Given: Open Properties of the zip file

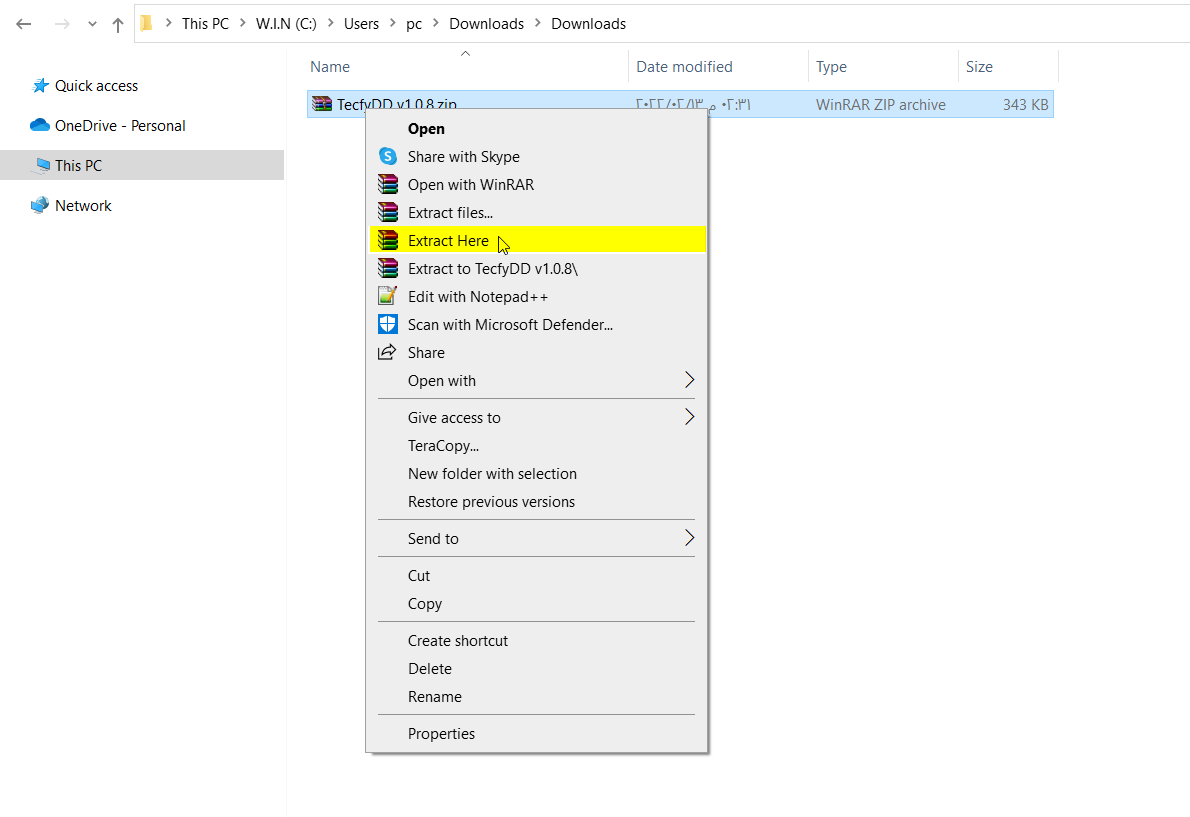Looking at the screenshot, I should 441,734.
